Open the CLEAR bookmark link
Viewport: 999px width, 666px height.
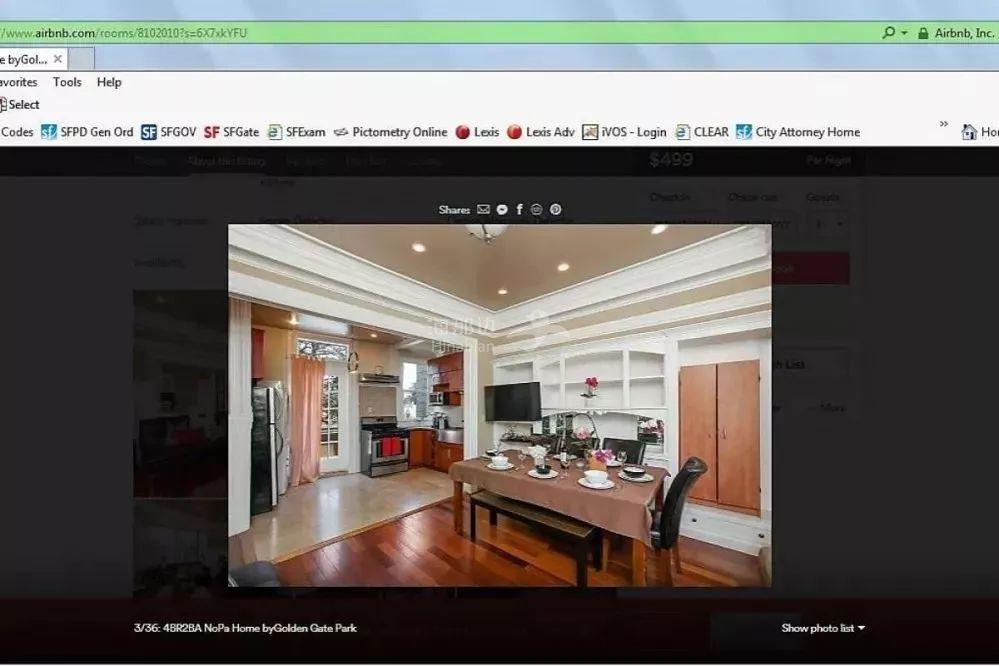[702, 132]
